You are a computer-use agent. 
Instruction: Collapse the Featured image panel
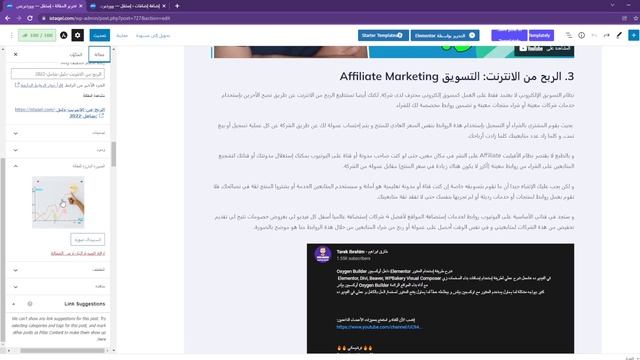point(16,166)
